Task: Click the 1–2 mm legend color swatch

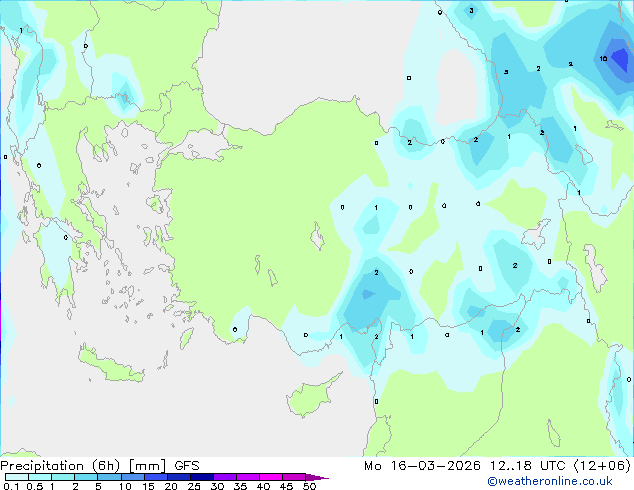Action: 63,477
